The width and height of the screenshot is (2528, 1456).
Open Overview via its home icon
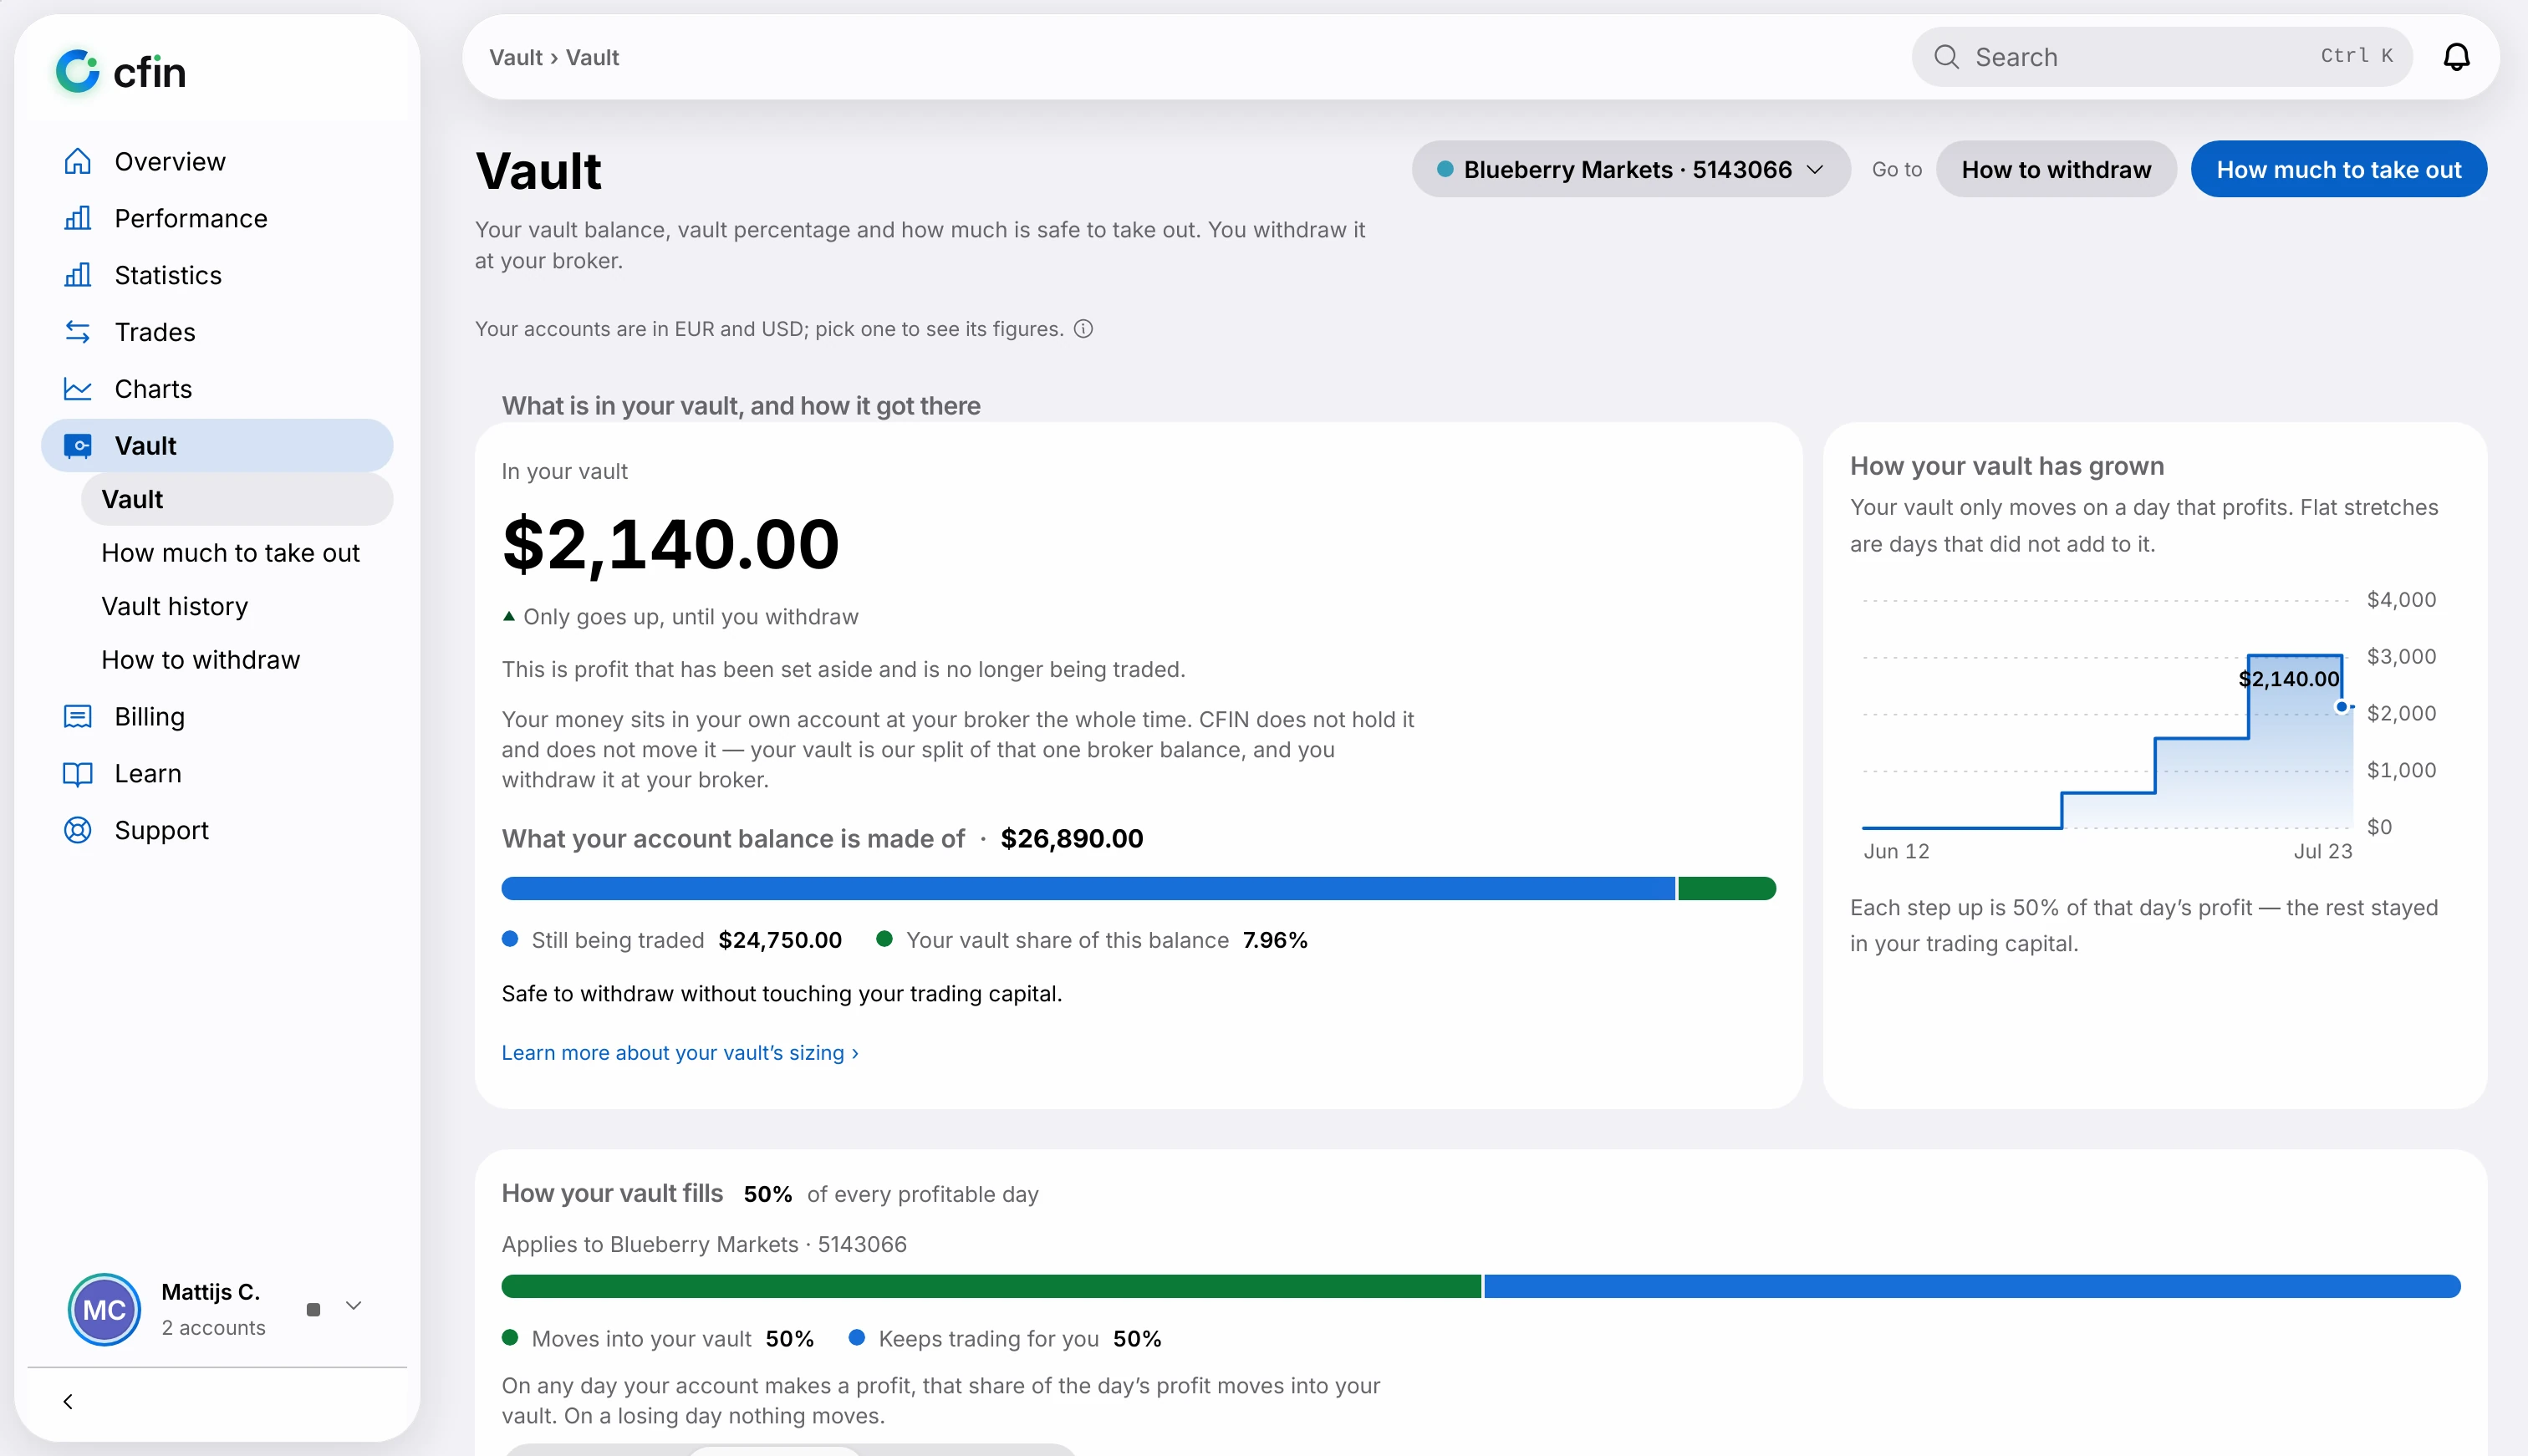77,161
